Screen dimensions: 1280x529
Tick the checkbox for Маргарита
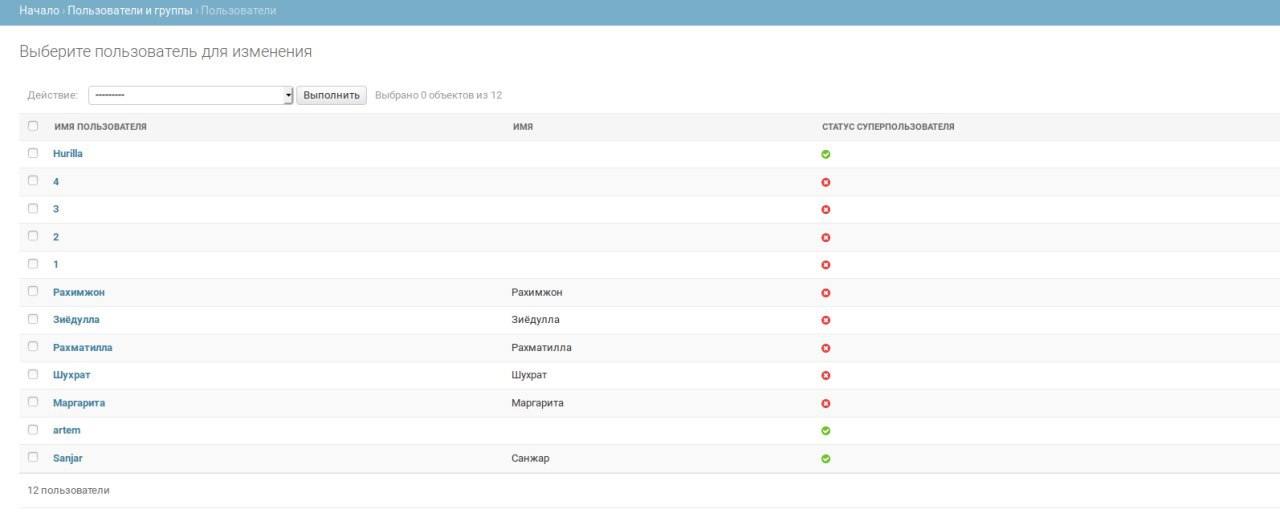pos(33,402)
